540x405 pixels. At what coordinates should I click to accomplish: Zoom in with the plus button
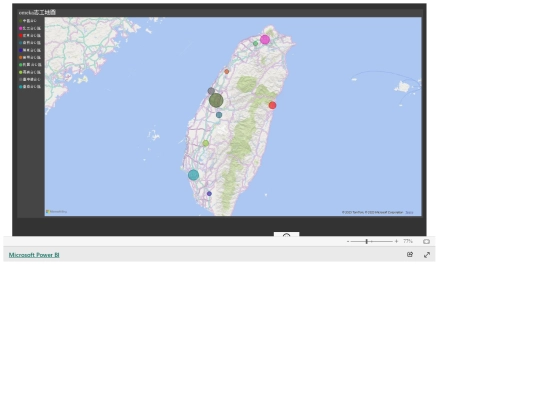coord(396,241)
